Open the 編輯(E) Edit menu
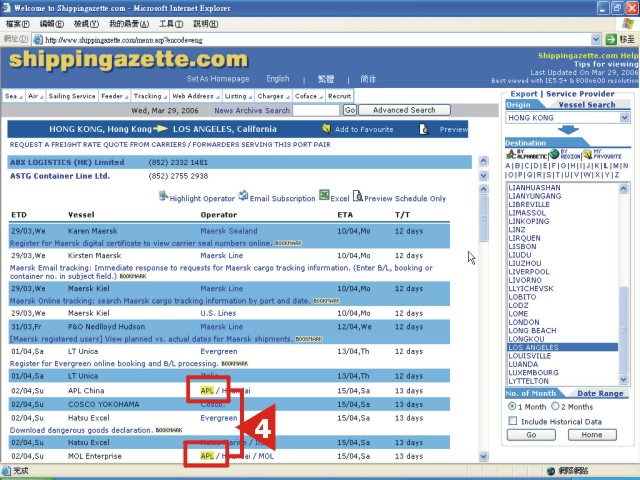The width and height of the screenshot is (640, 480). coord(51,24)
